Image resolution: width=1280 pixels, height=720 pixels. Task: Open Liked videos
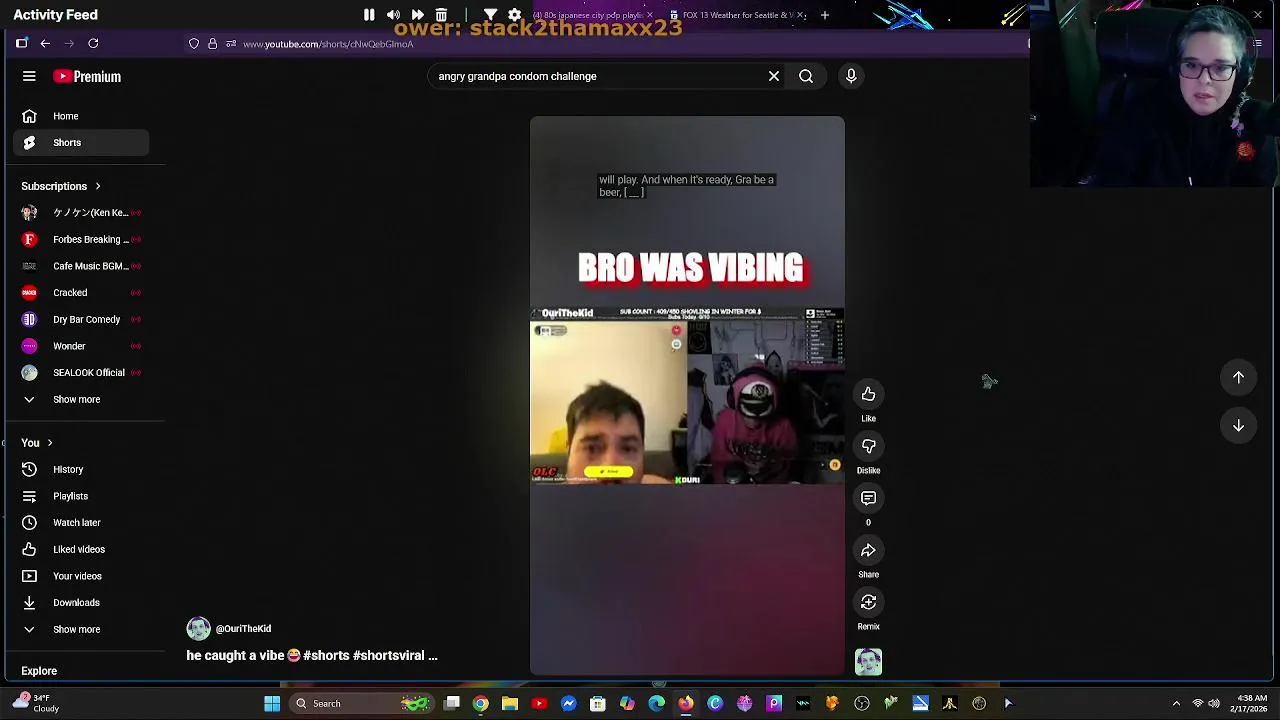pos(82,549)
